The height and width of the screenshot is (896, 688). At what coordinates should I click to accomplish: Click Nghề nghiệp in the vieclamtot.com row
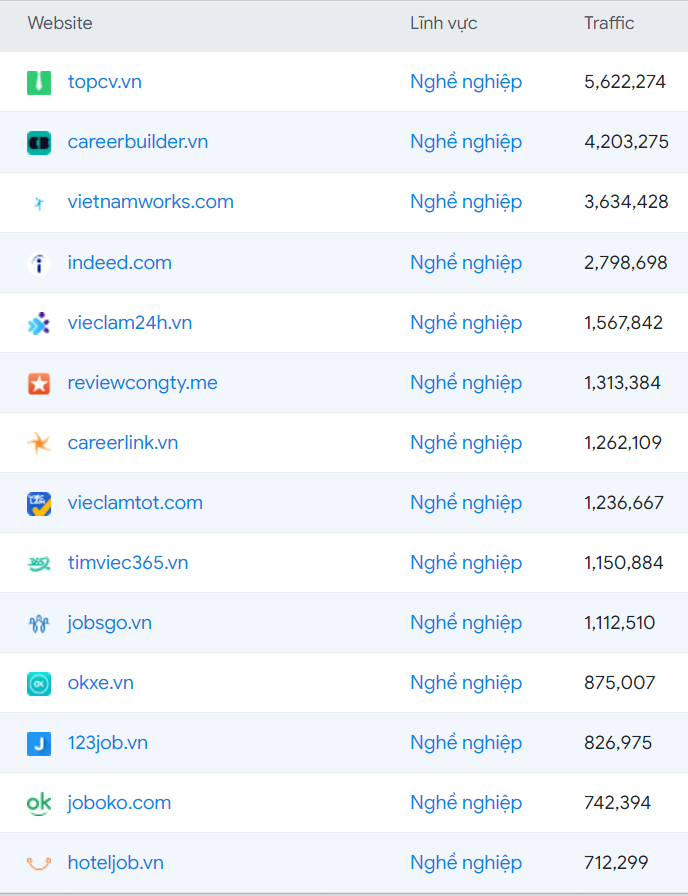466,503
